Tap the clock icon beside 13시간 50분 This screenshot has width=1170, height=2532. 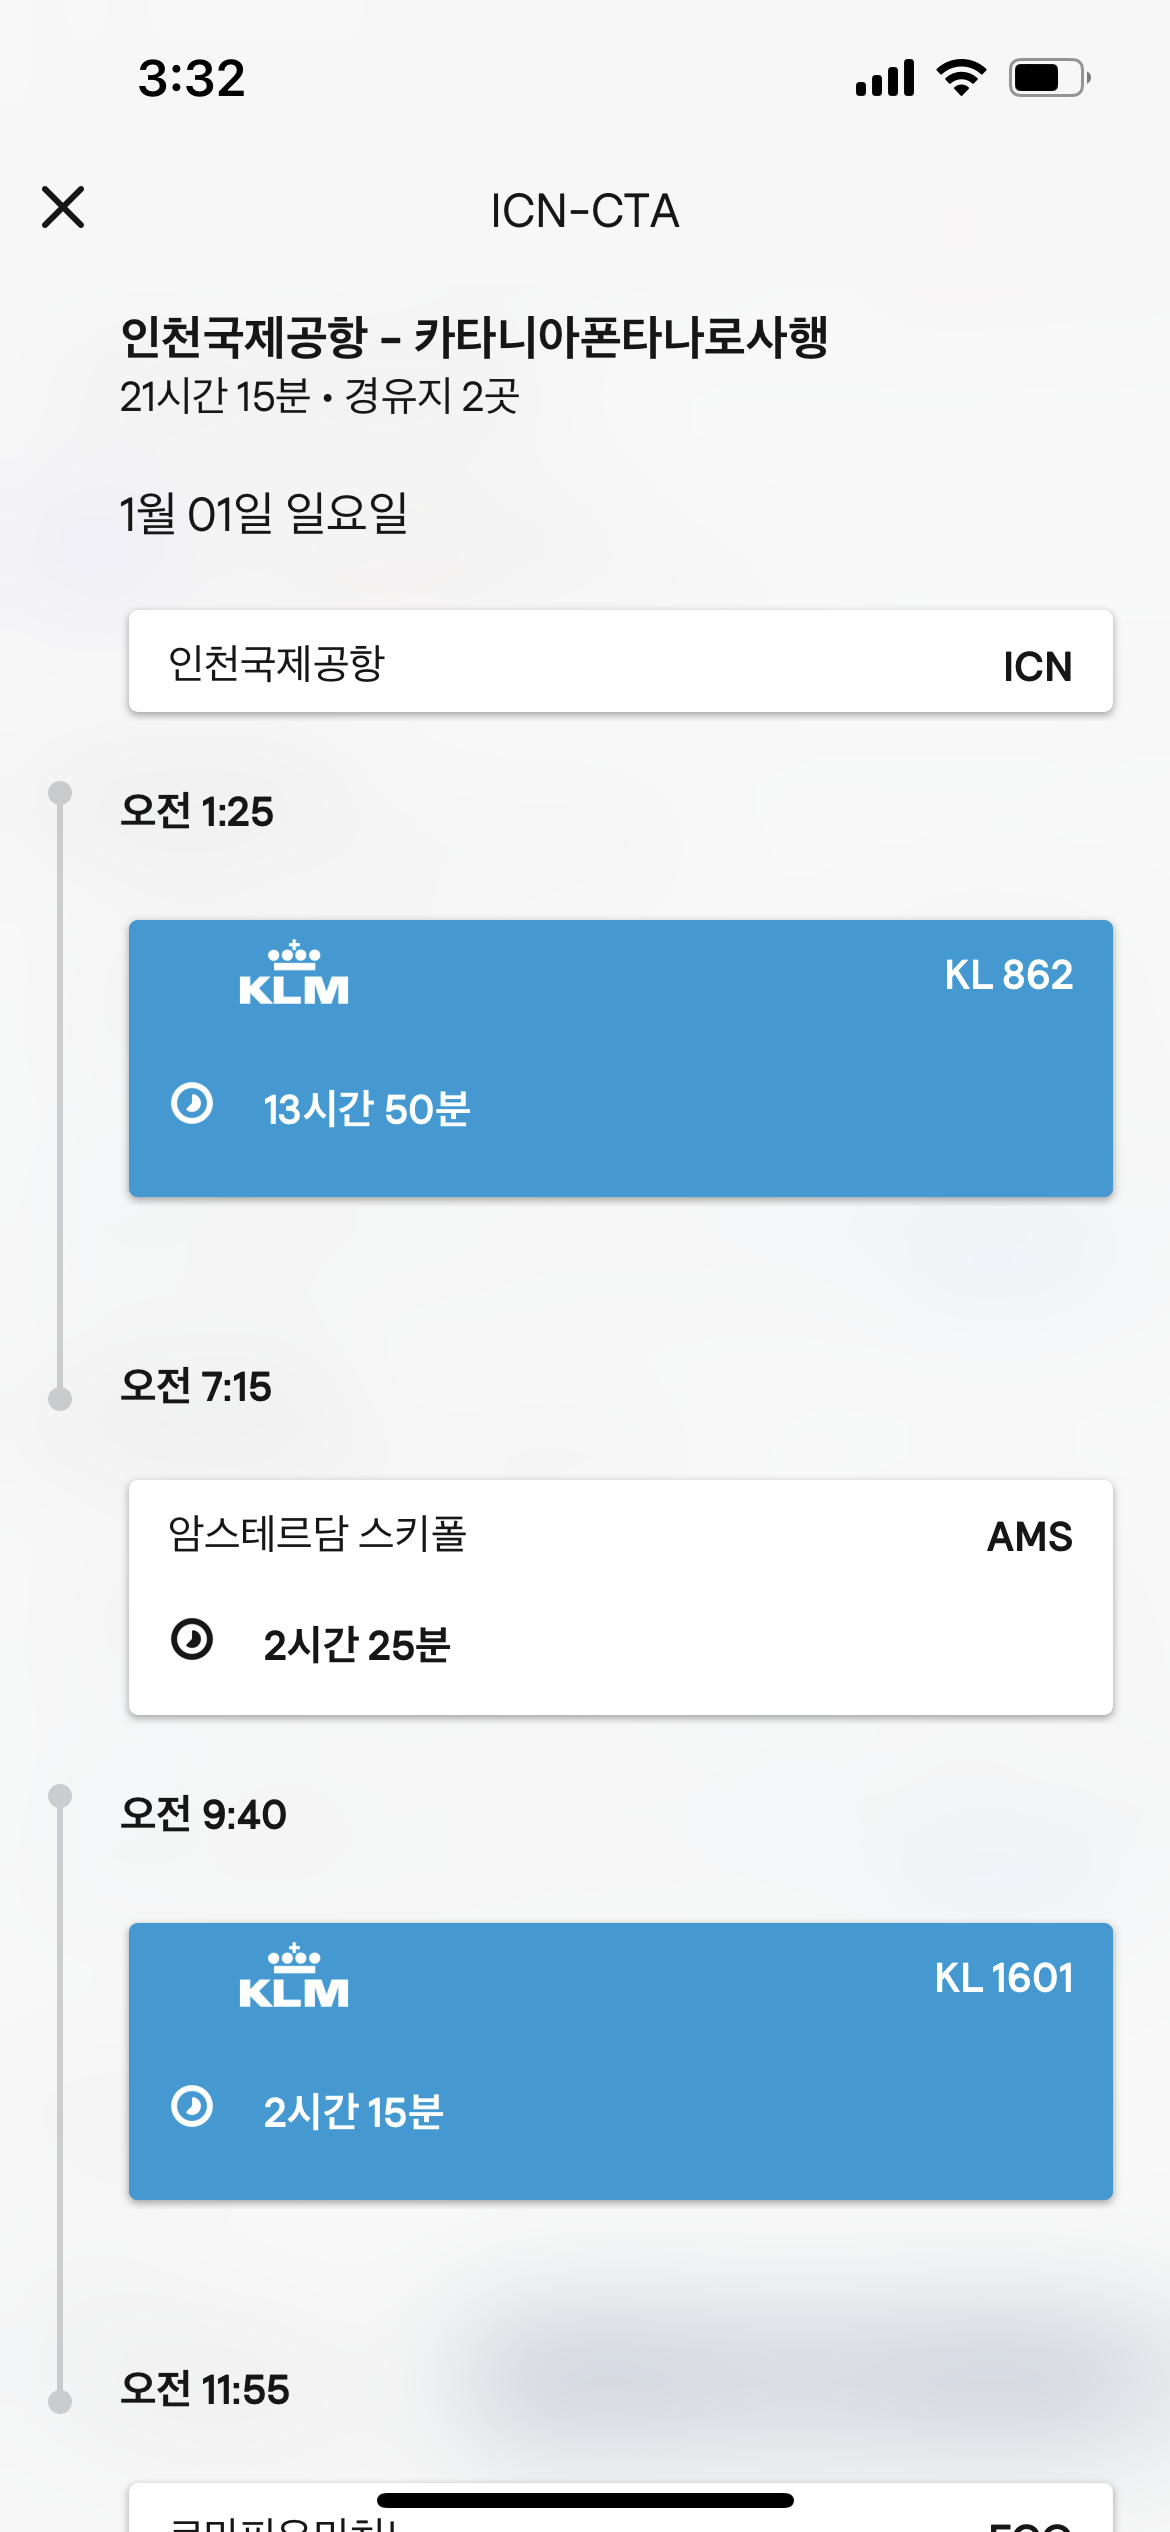point(192,1104)
